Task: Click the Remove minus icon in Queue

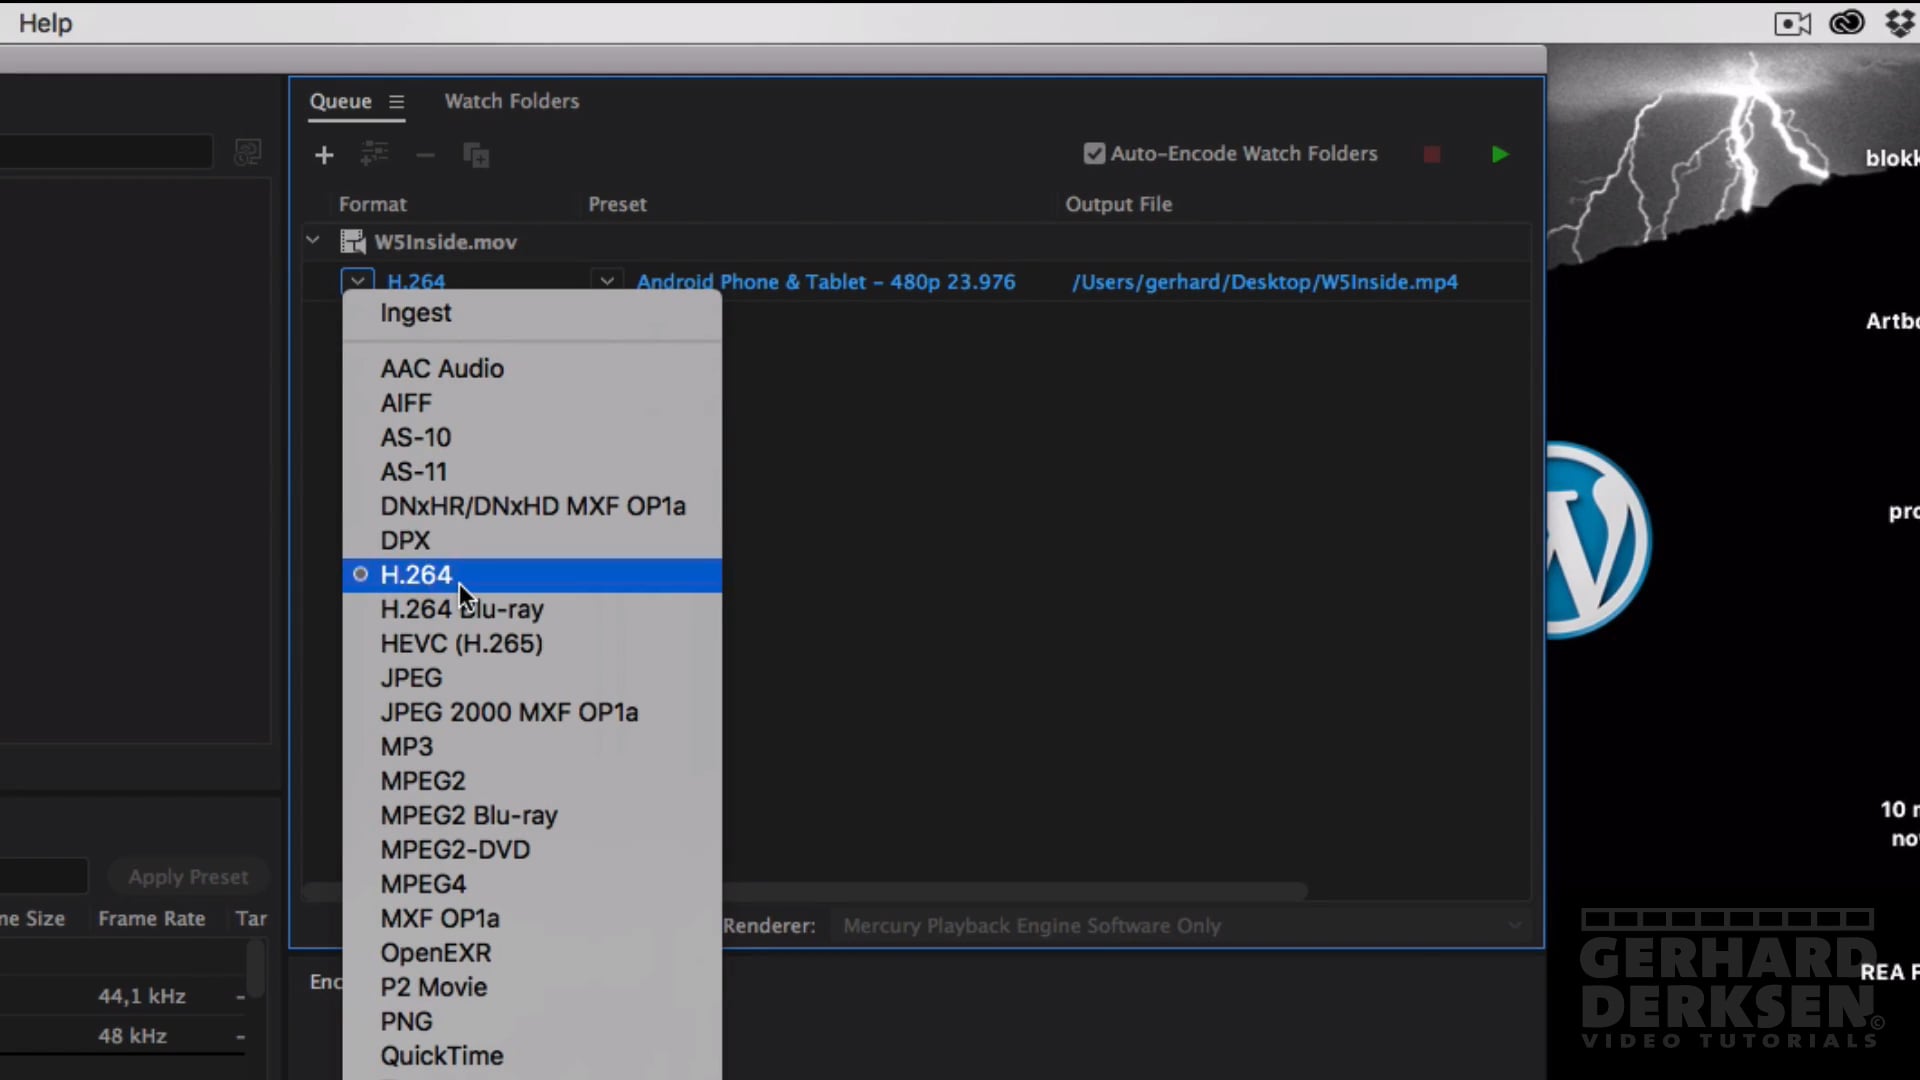Action: pyautogui.click(x=425, y=155)
